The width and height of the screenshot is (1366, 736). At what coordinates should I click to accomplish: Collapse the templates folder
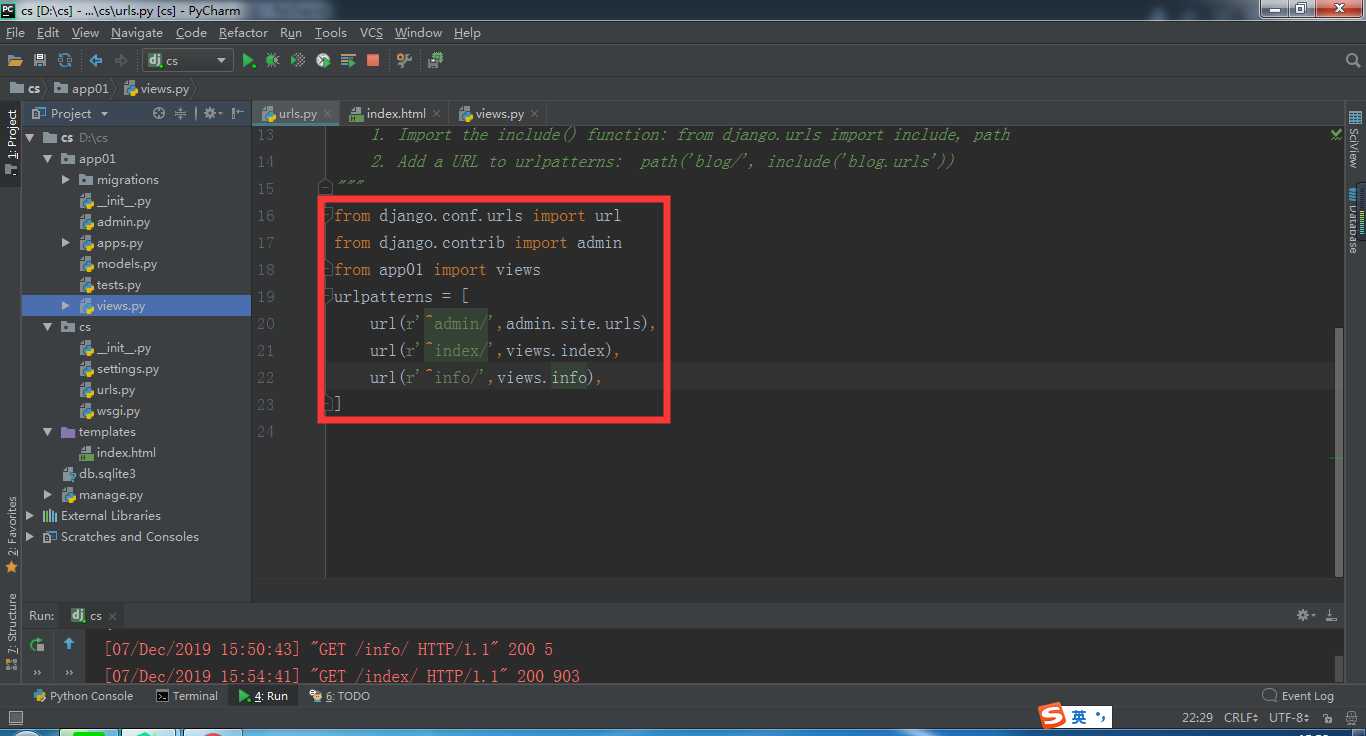coord(47,432)
